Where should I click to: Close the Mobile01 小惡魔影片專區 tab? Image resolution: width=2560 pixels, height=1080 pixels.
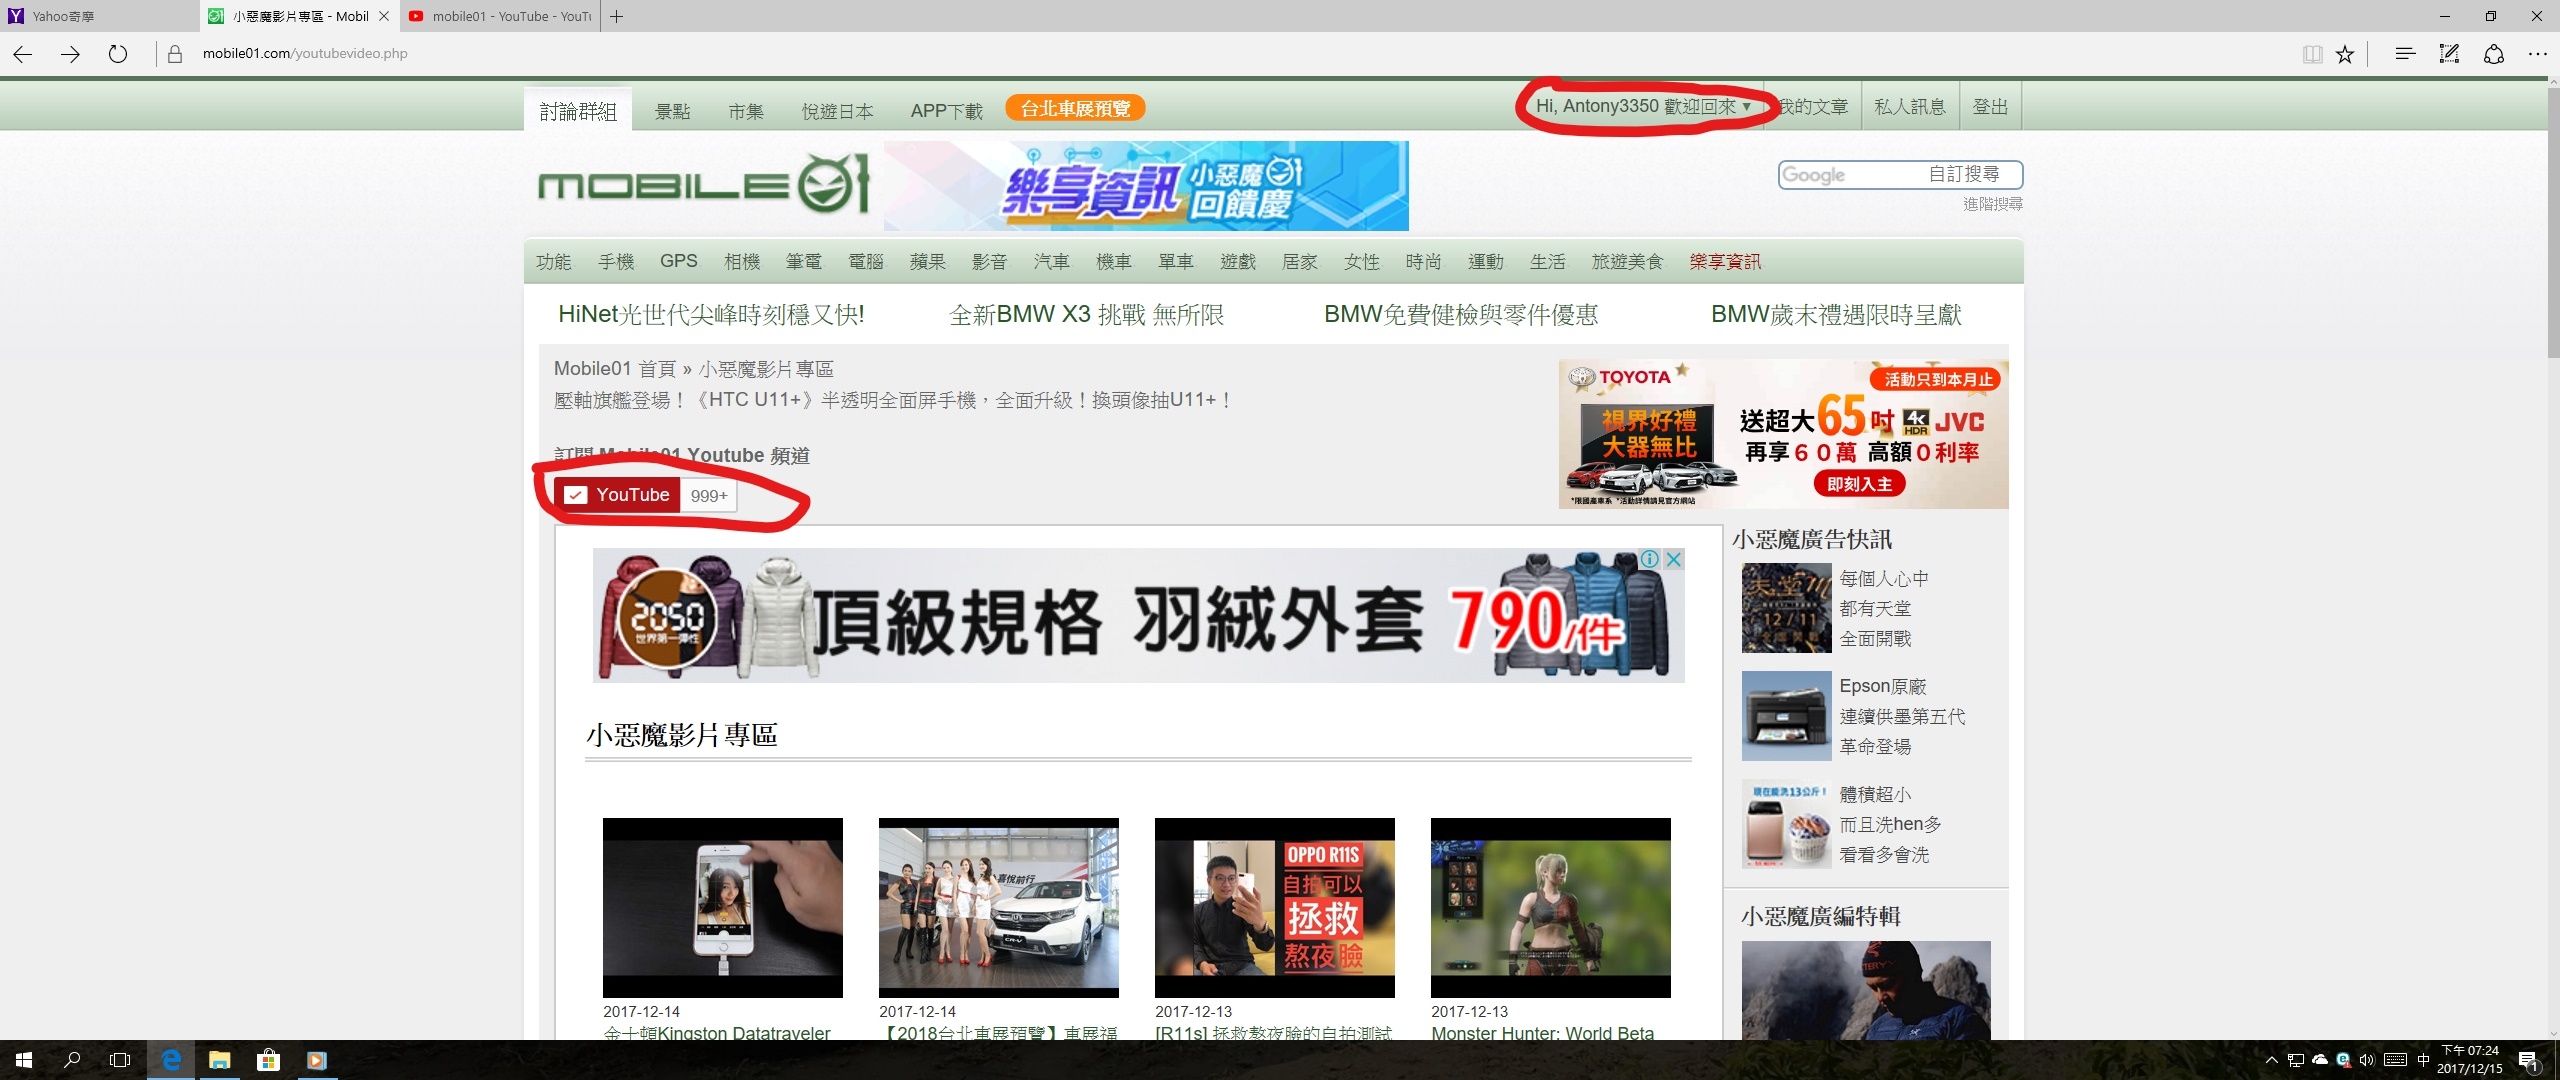click(x=383, y=16)
